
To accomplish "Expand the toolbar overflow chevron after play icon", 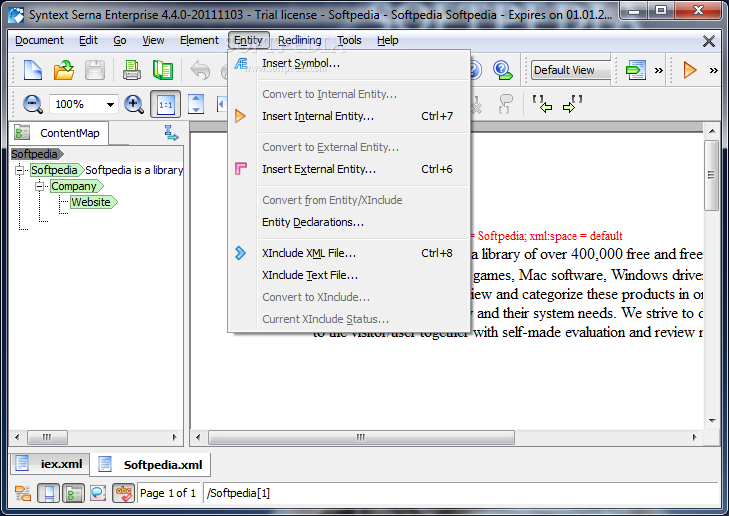I will point(714,71).
